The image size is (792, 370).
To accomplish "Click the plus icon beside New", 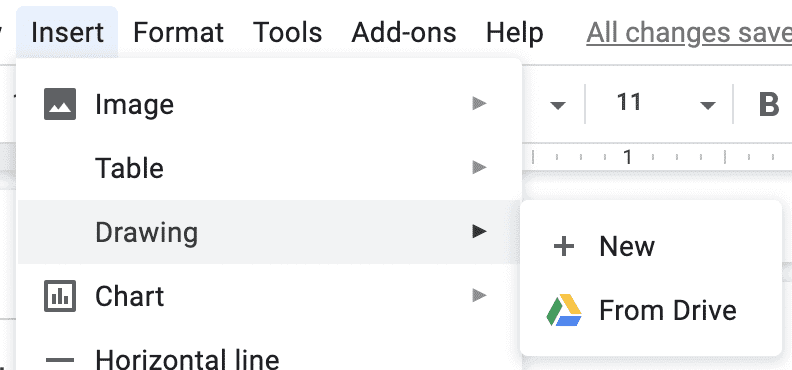I will 564,247.
